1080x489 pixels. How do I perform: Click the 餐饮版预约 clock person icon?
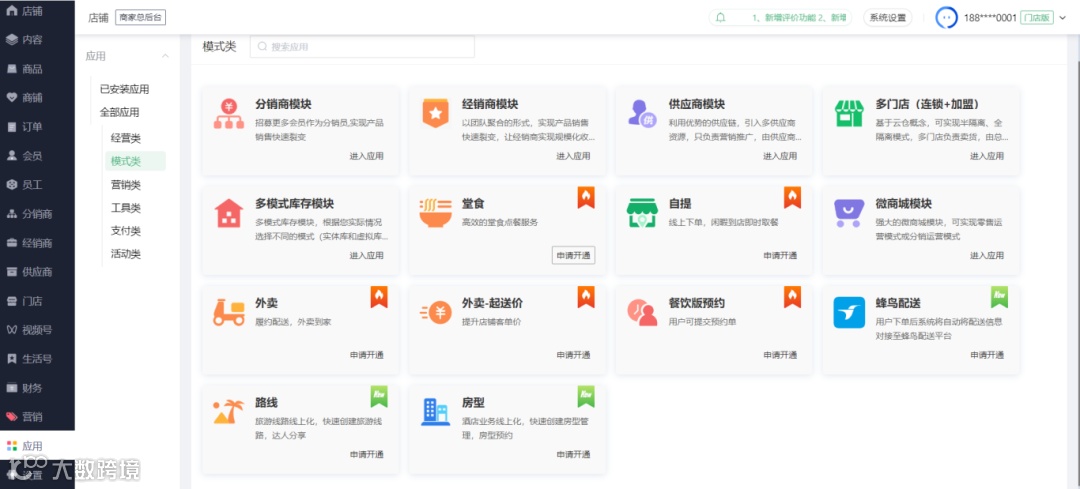pos(642,313)
